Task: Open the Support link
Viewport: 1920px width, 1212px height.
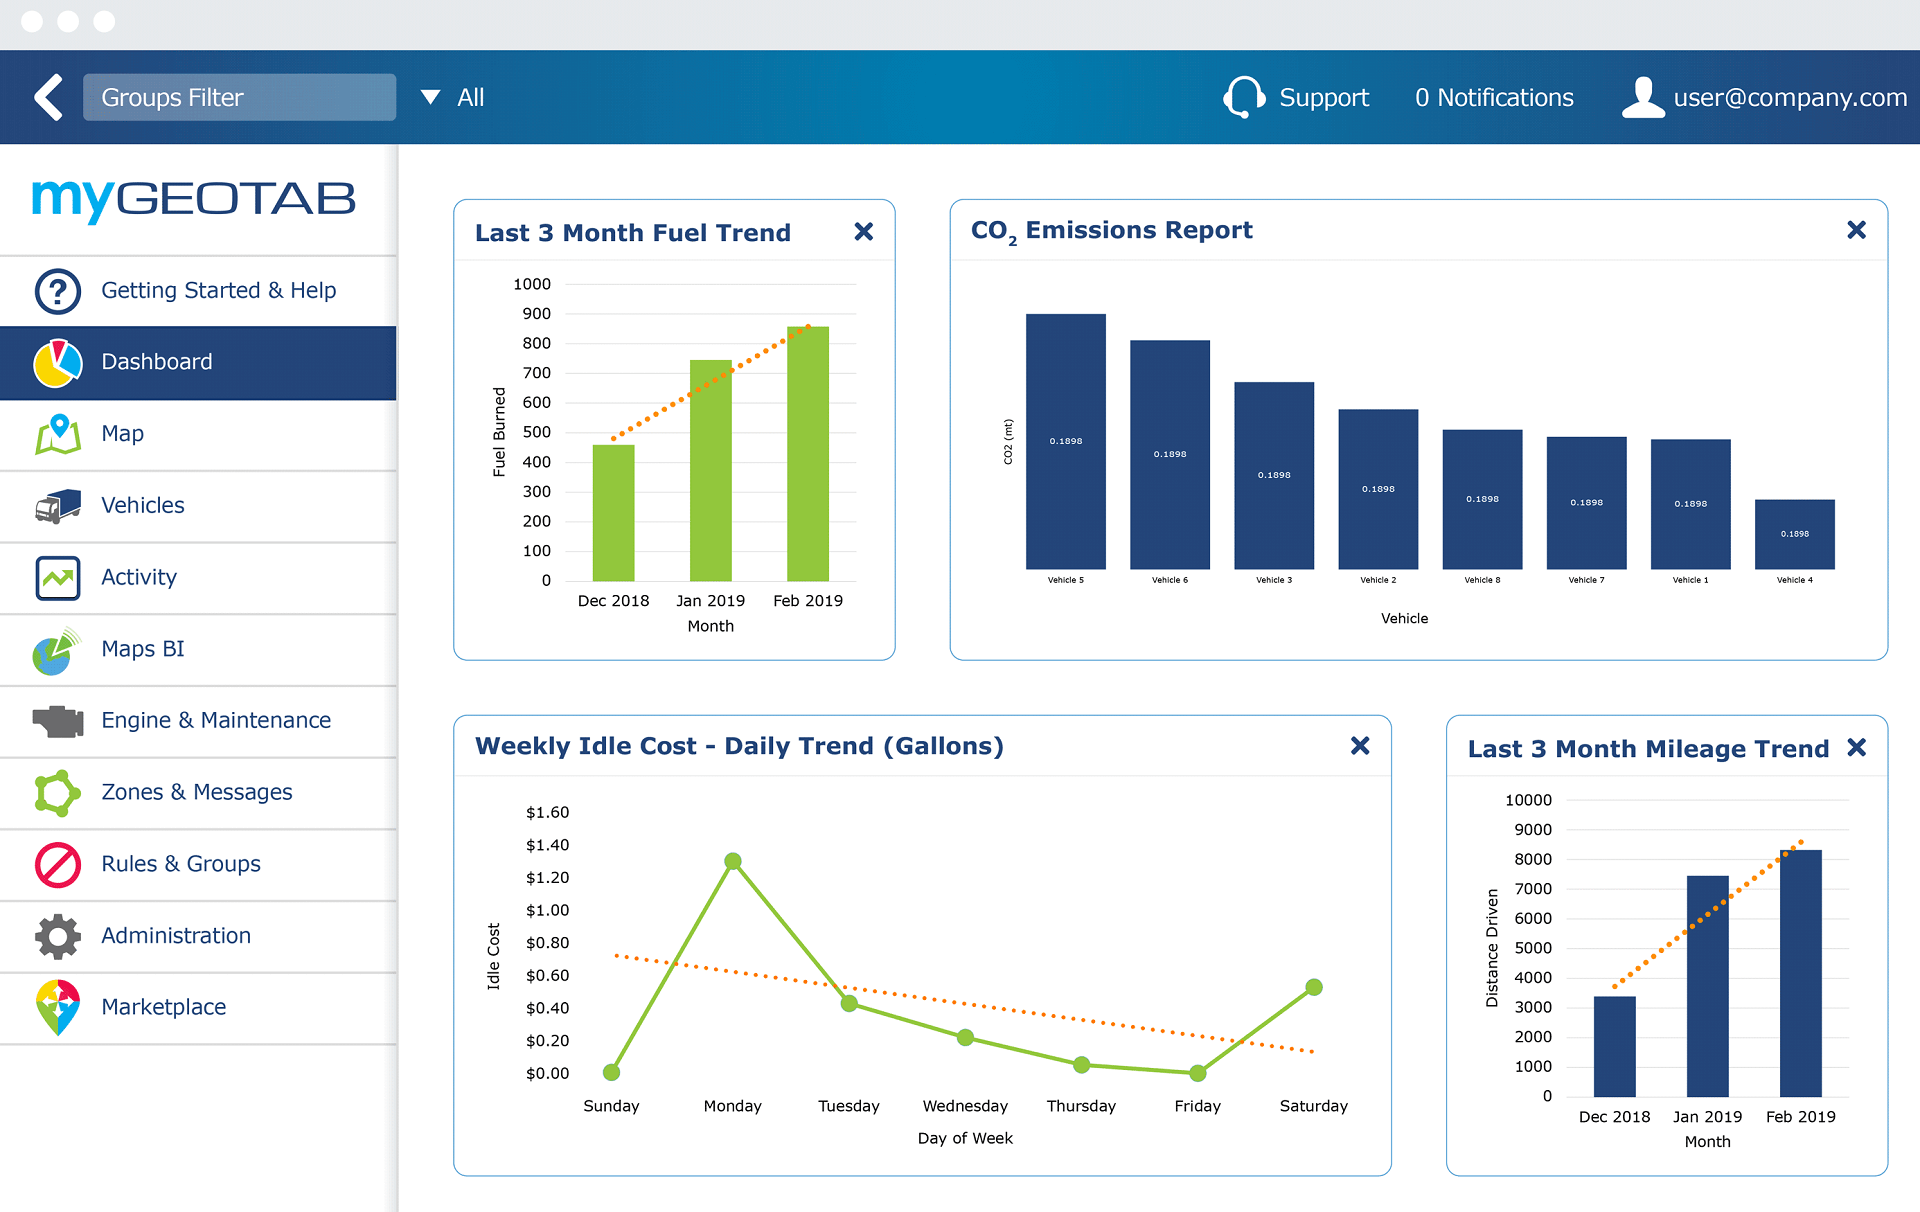Action: click(1297, 97)
